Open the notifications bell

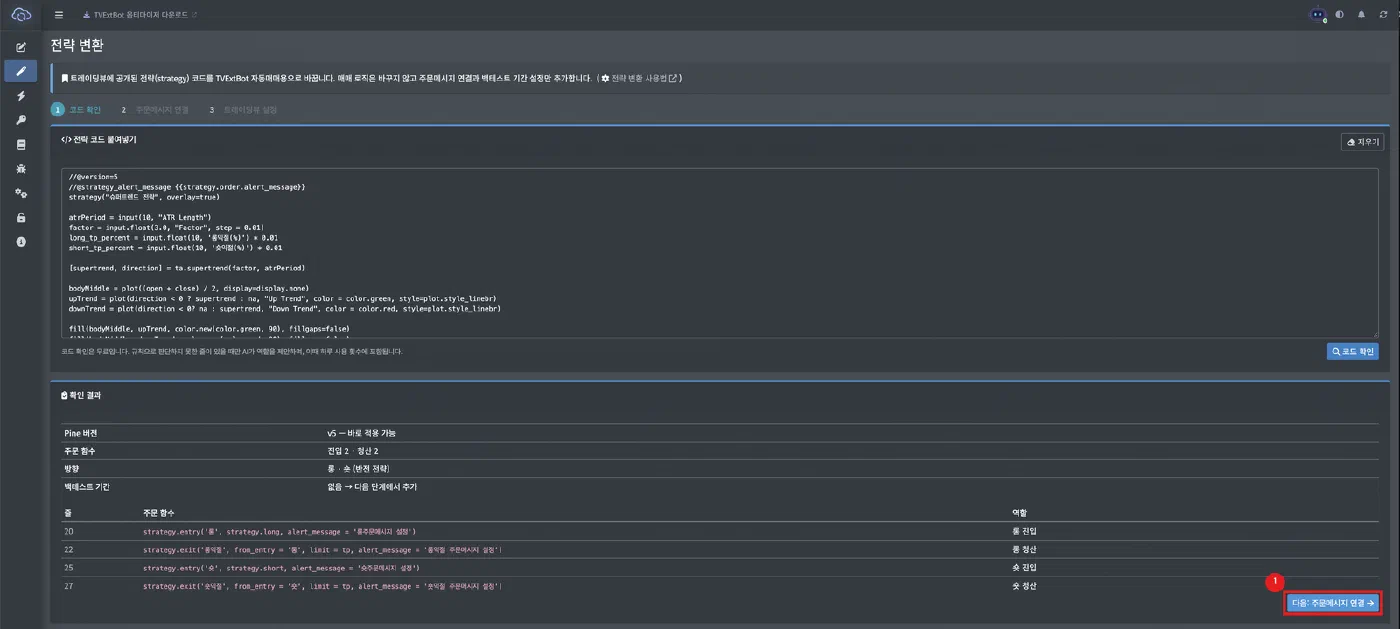[1361, 15]
